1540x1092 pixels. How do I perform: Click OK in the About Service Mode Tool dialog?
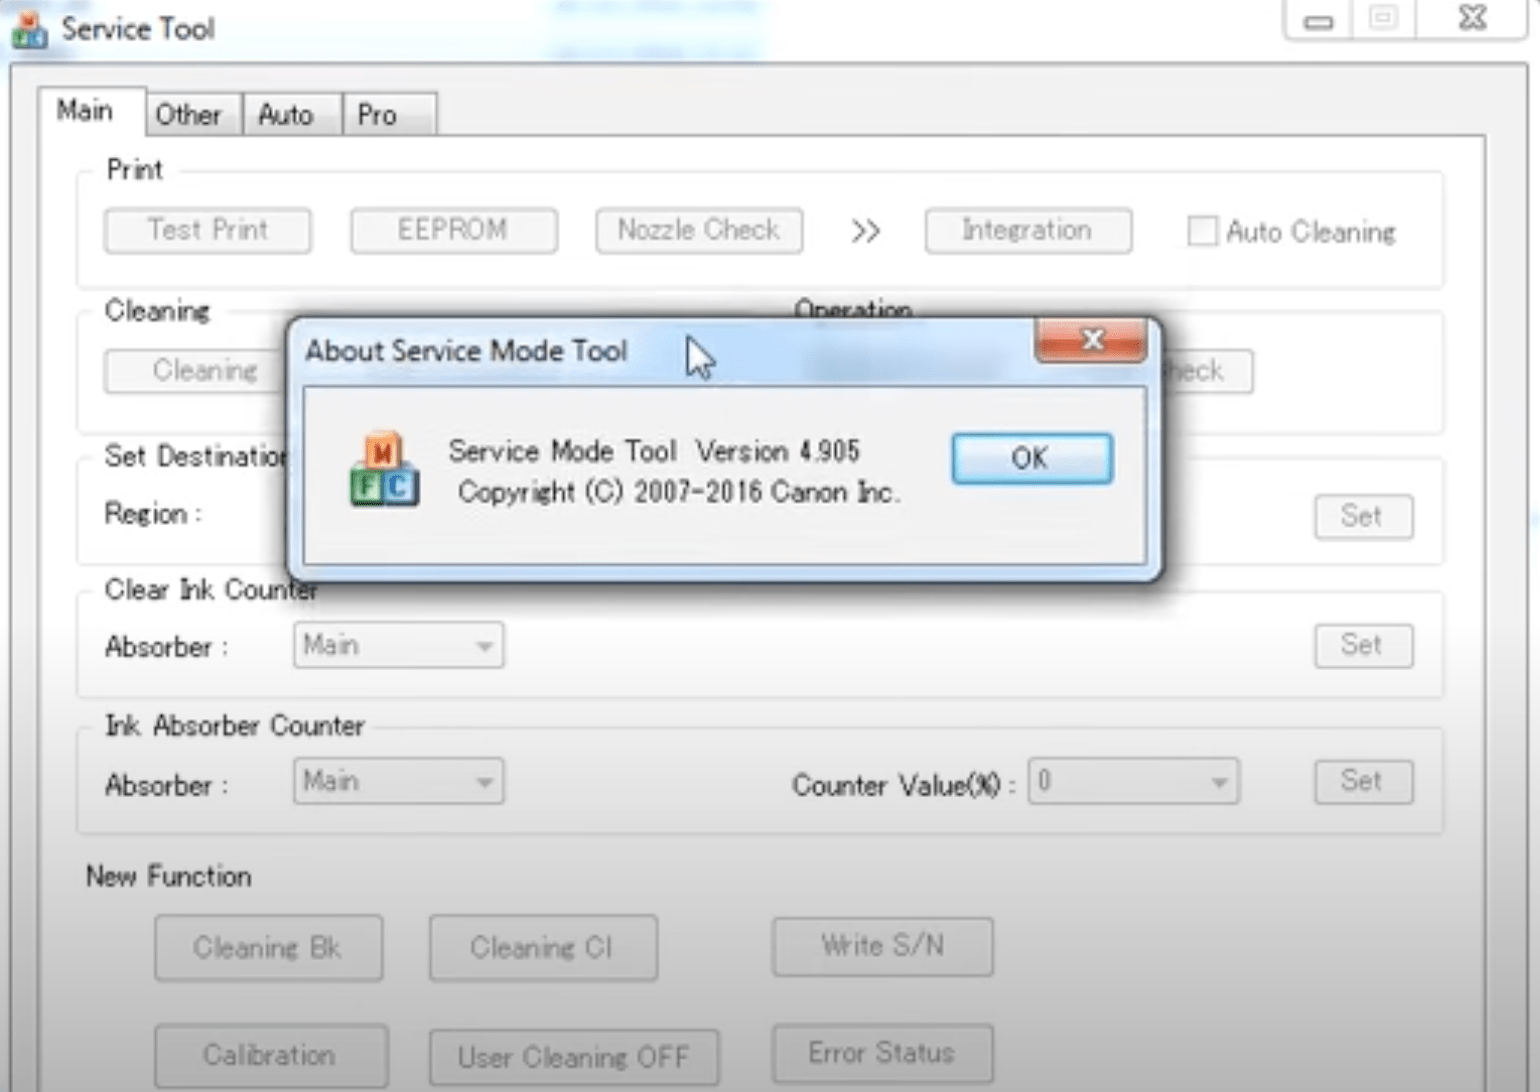coord(1031,458)
